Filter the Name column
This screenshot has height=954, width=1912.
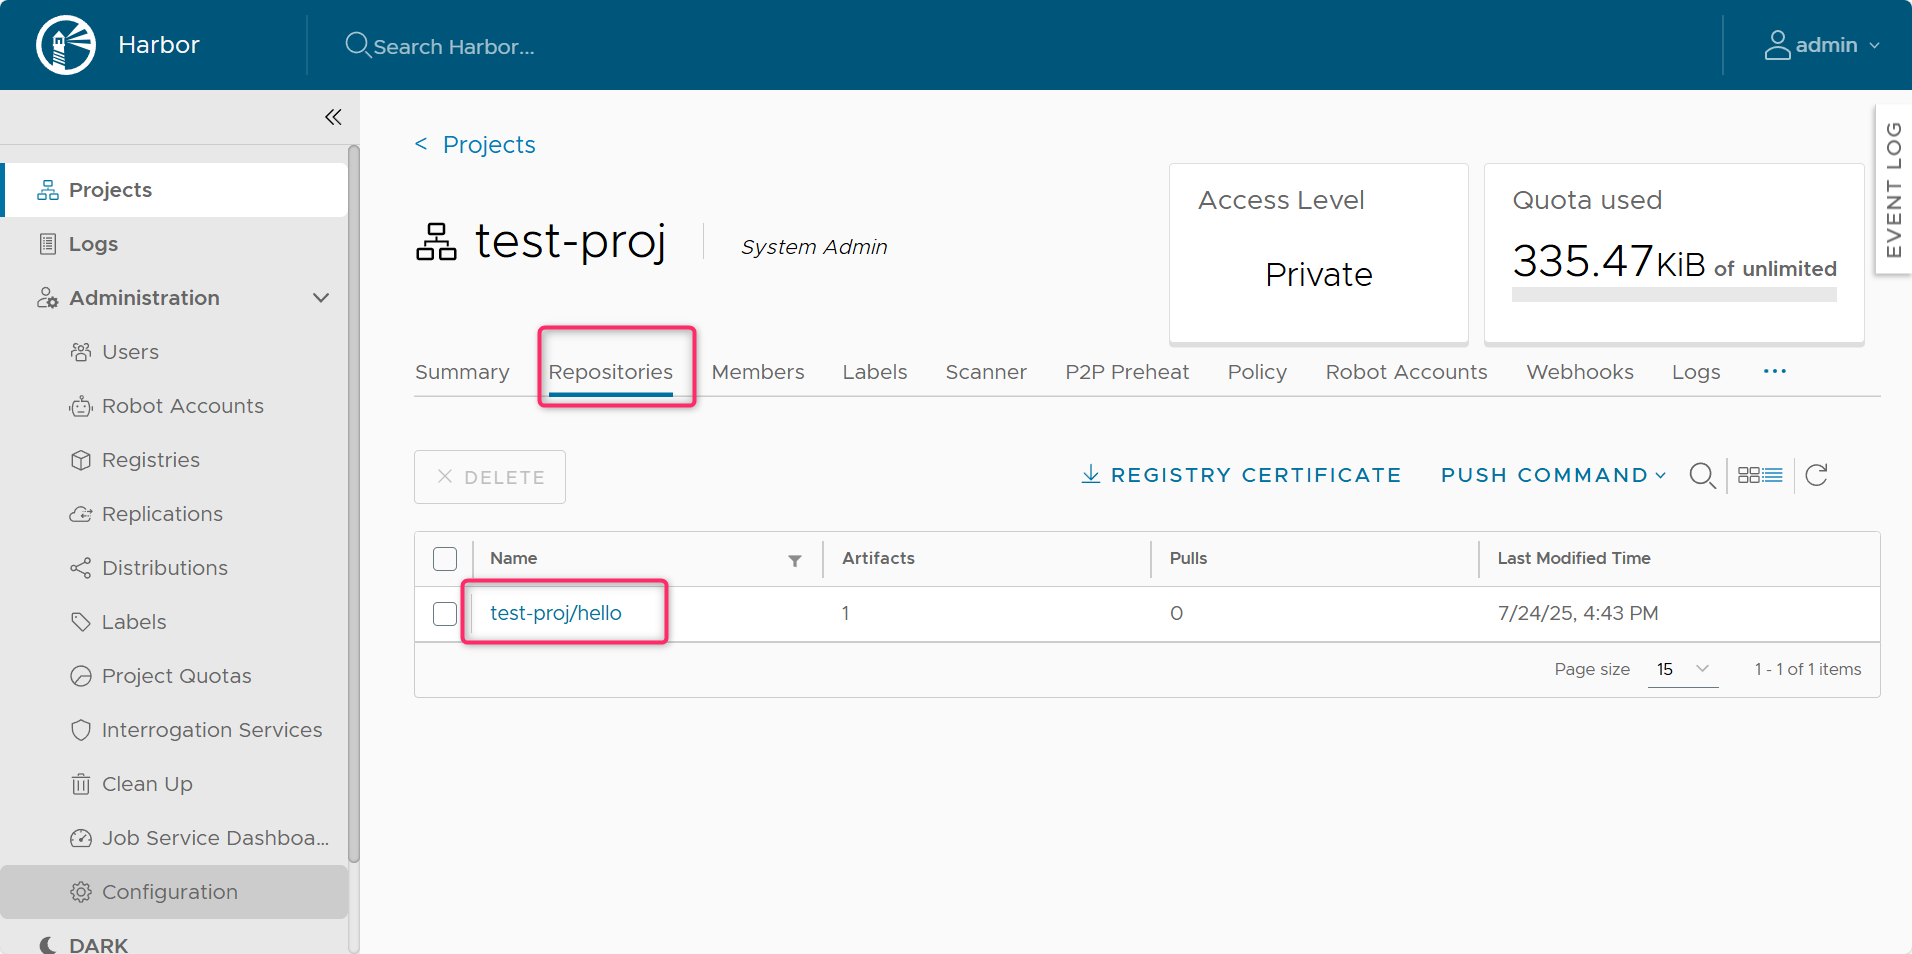795,561
